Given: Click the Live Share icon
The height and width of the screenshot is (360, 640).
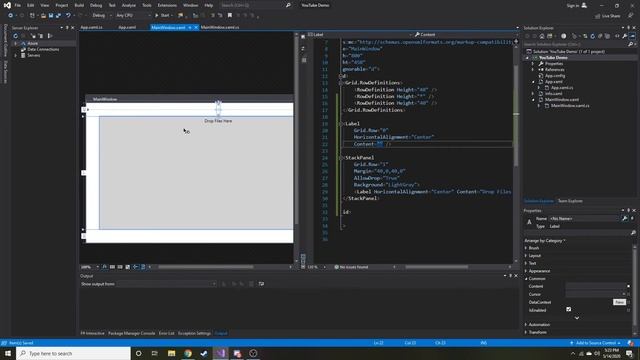Looking at the screenshot, I should [597, 16].
